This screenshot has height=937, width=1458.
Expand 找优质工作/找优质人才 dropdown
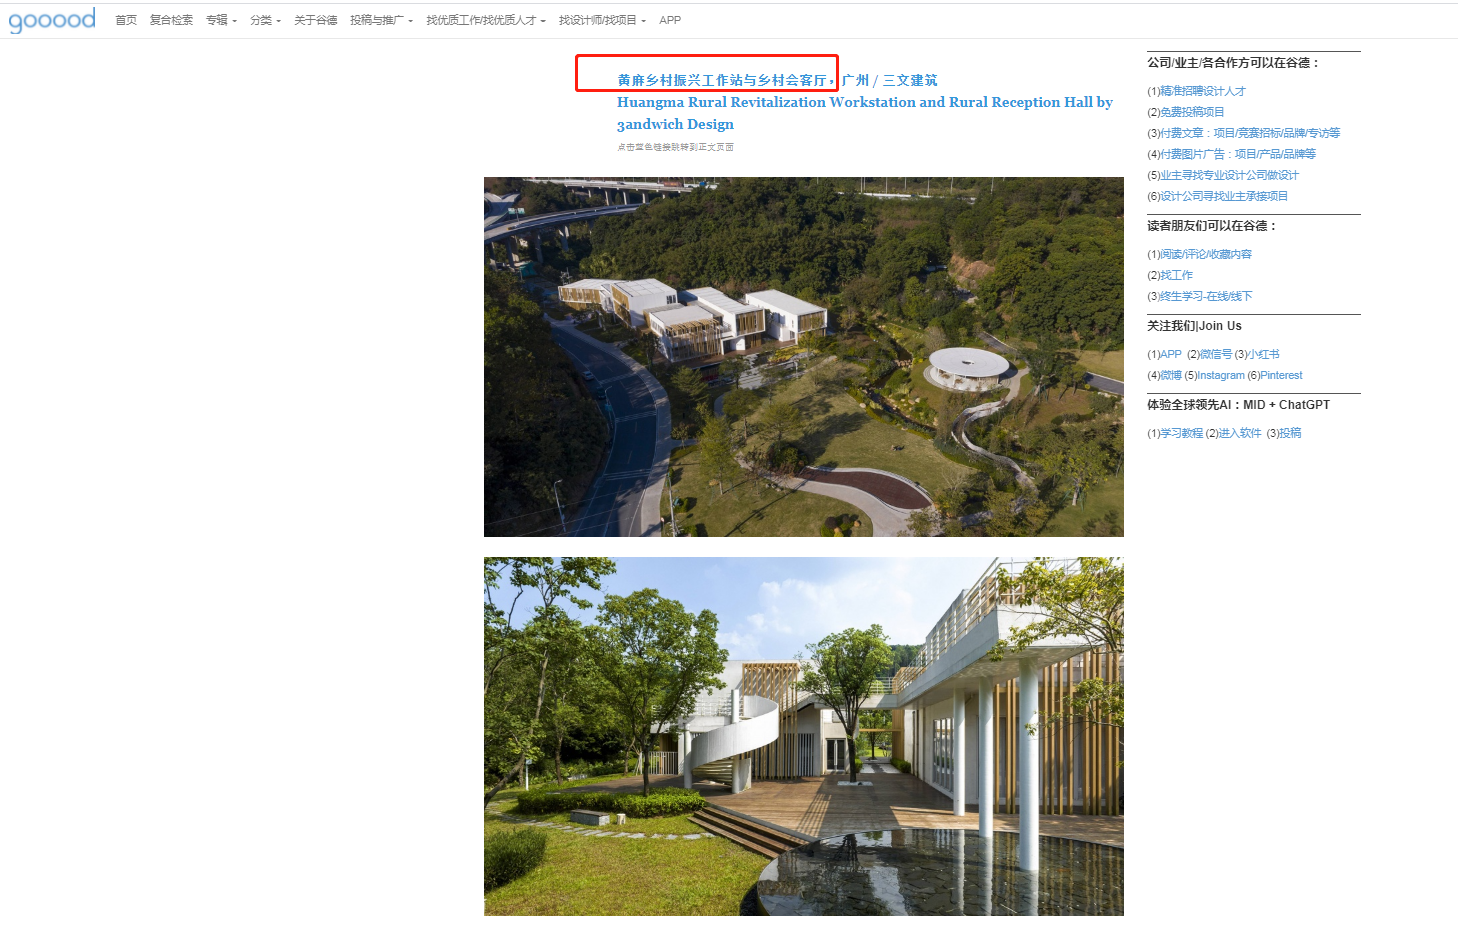(485, 20)
